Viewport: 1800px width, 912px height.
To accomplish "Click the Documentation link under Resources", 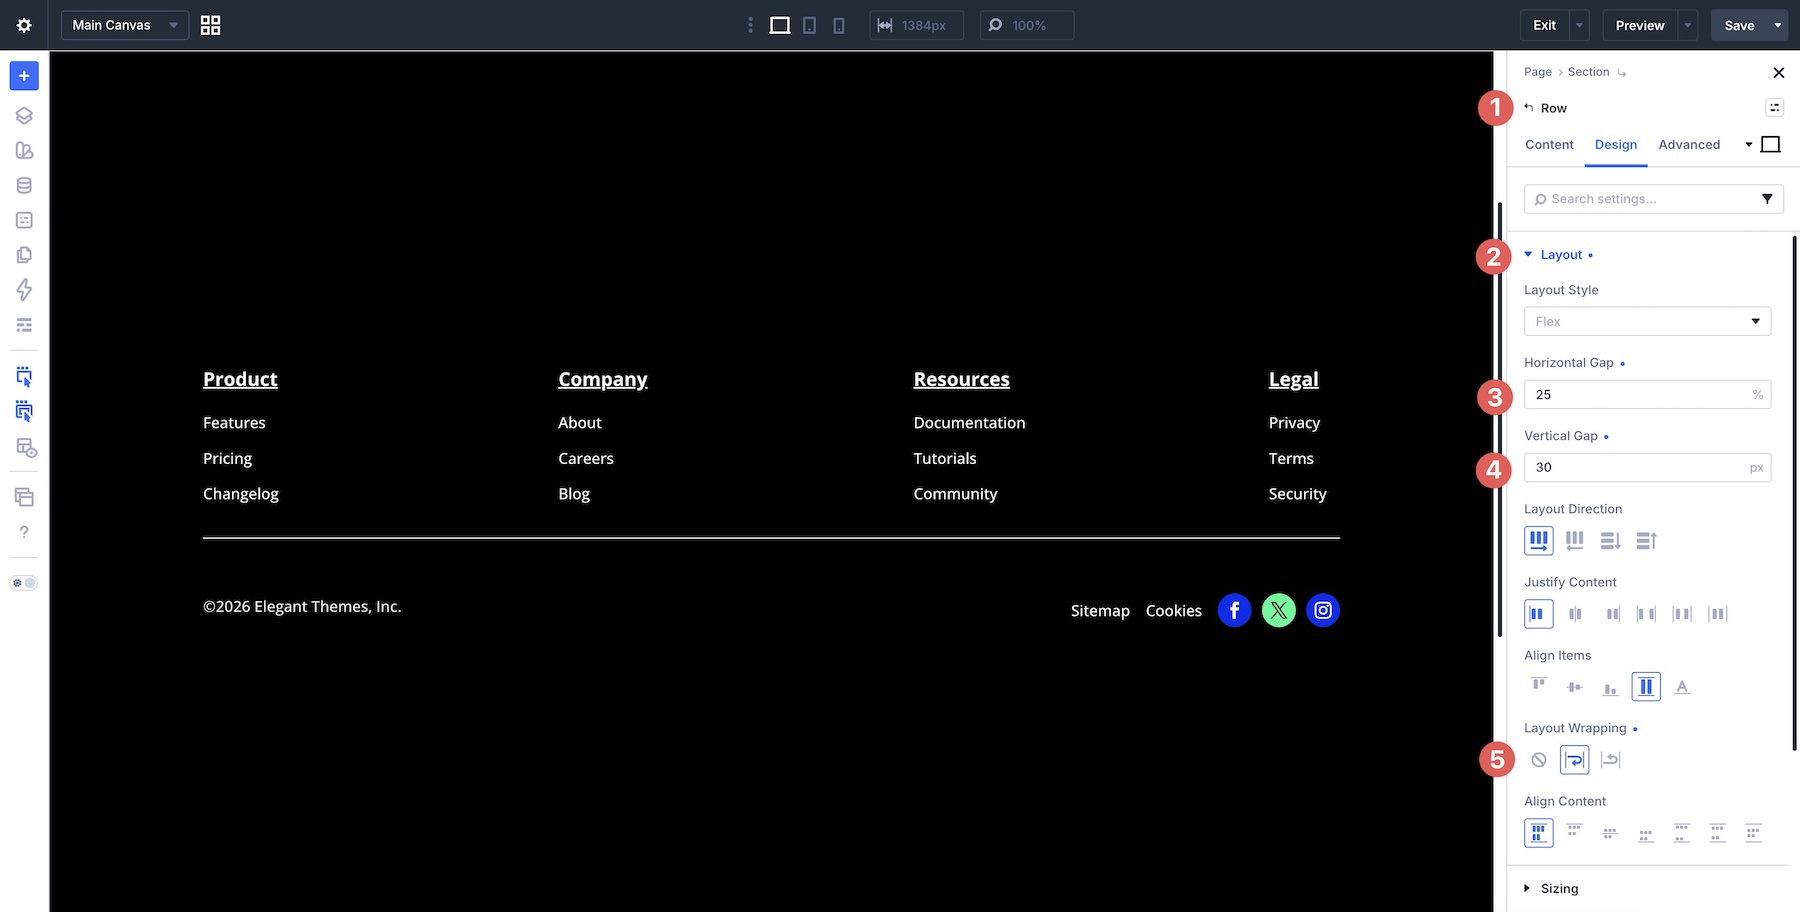I will [x=969, y=423].
